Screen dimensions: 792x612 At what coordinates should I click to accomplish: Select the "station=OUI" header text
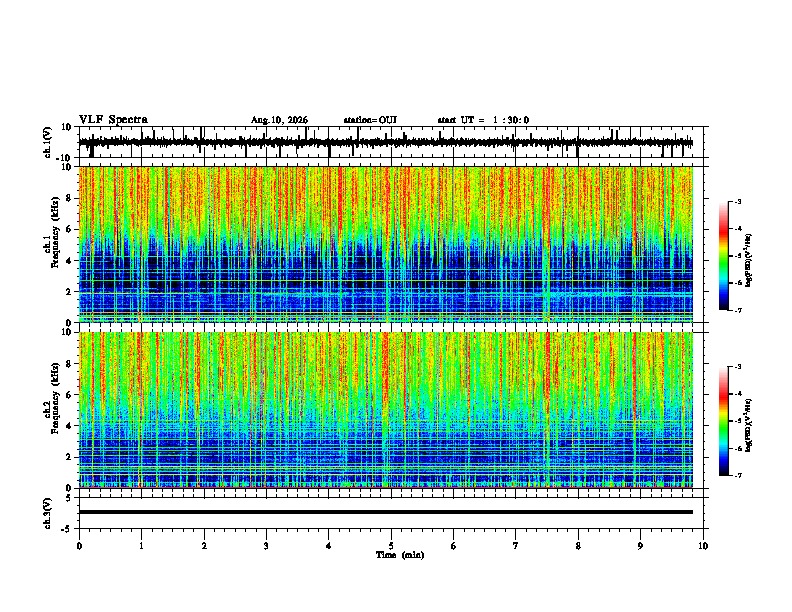point(370,120)
